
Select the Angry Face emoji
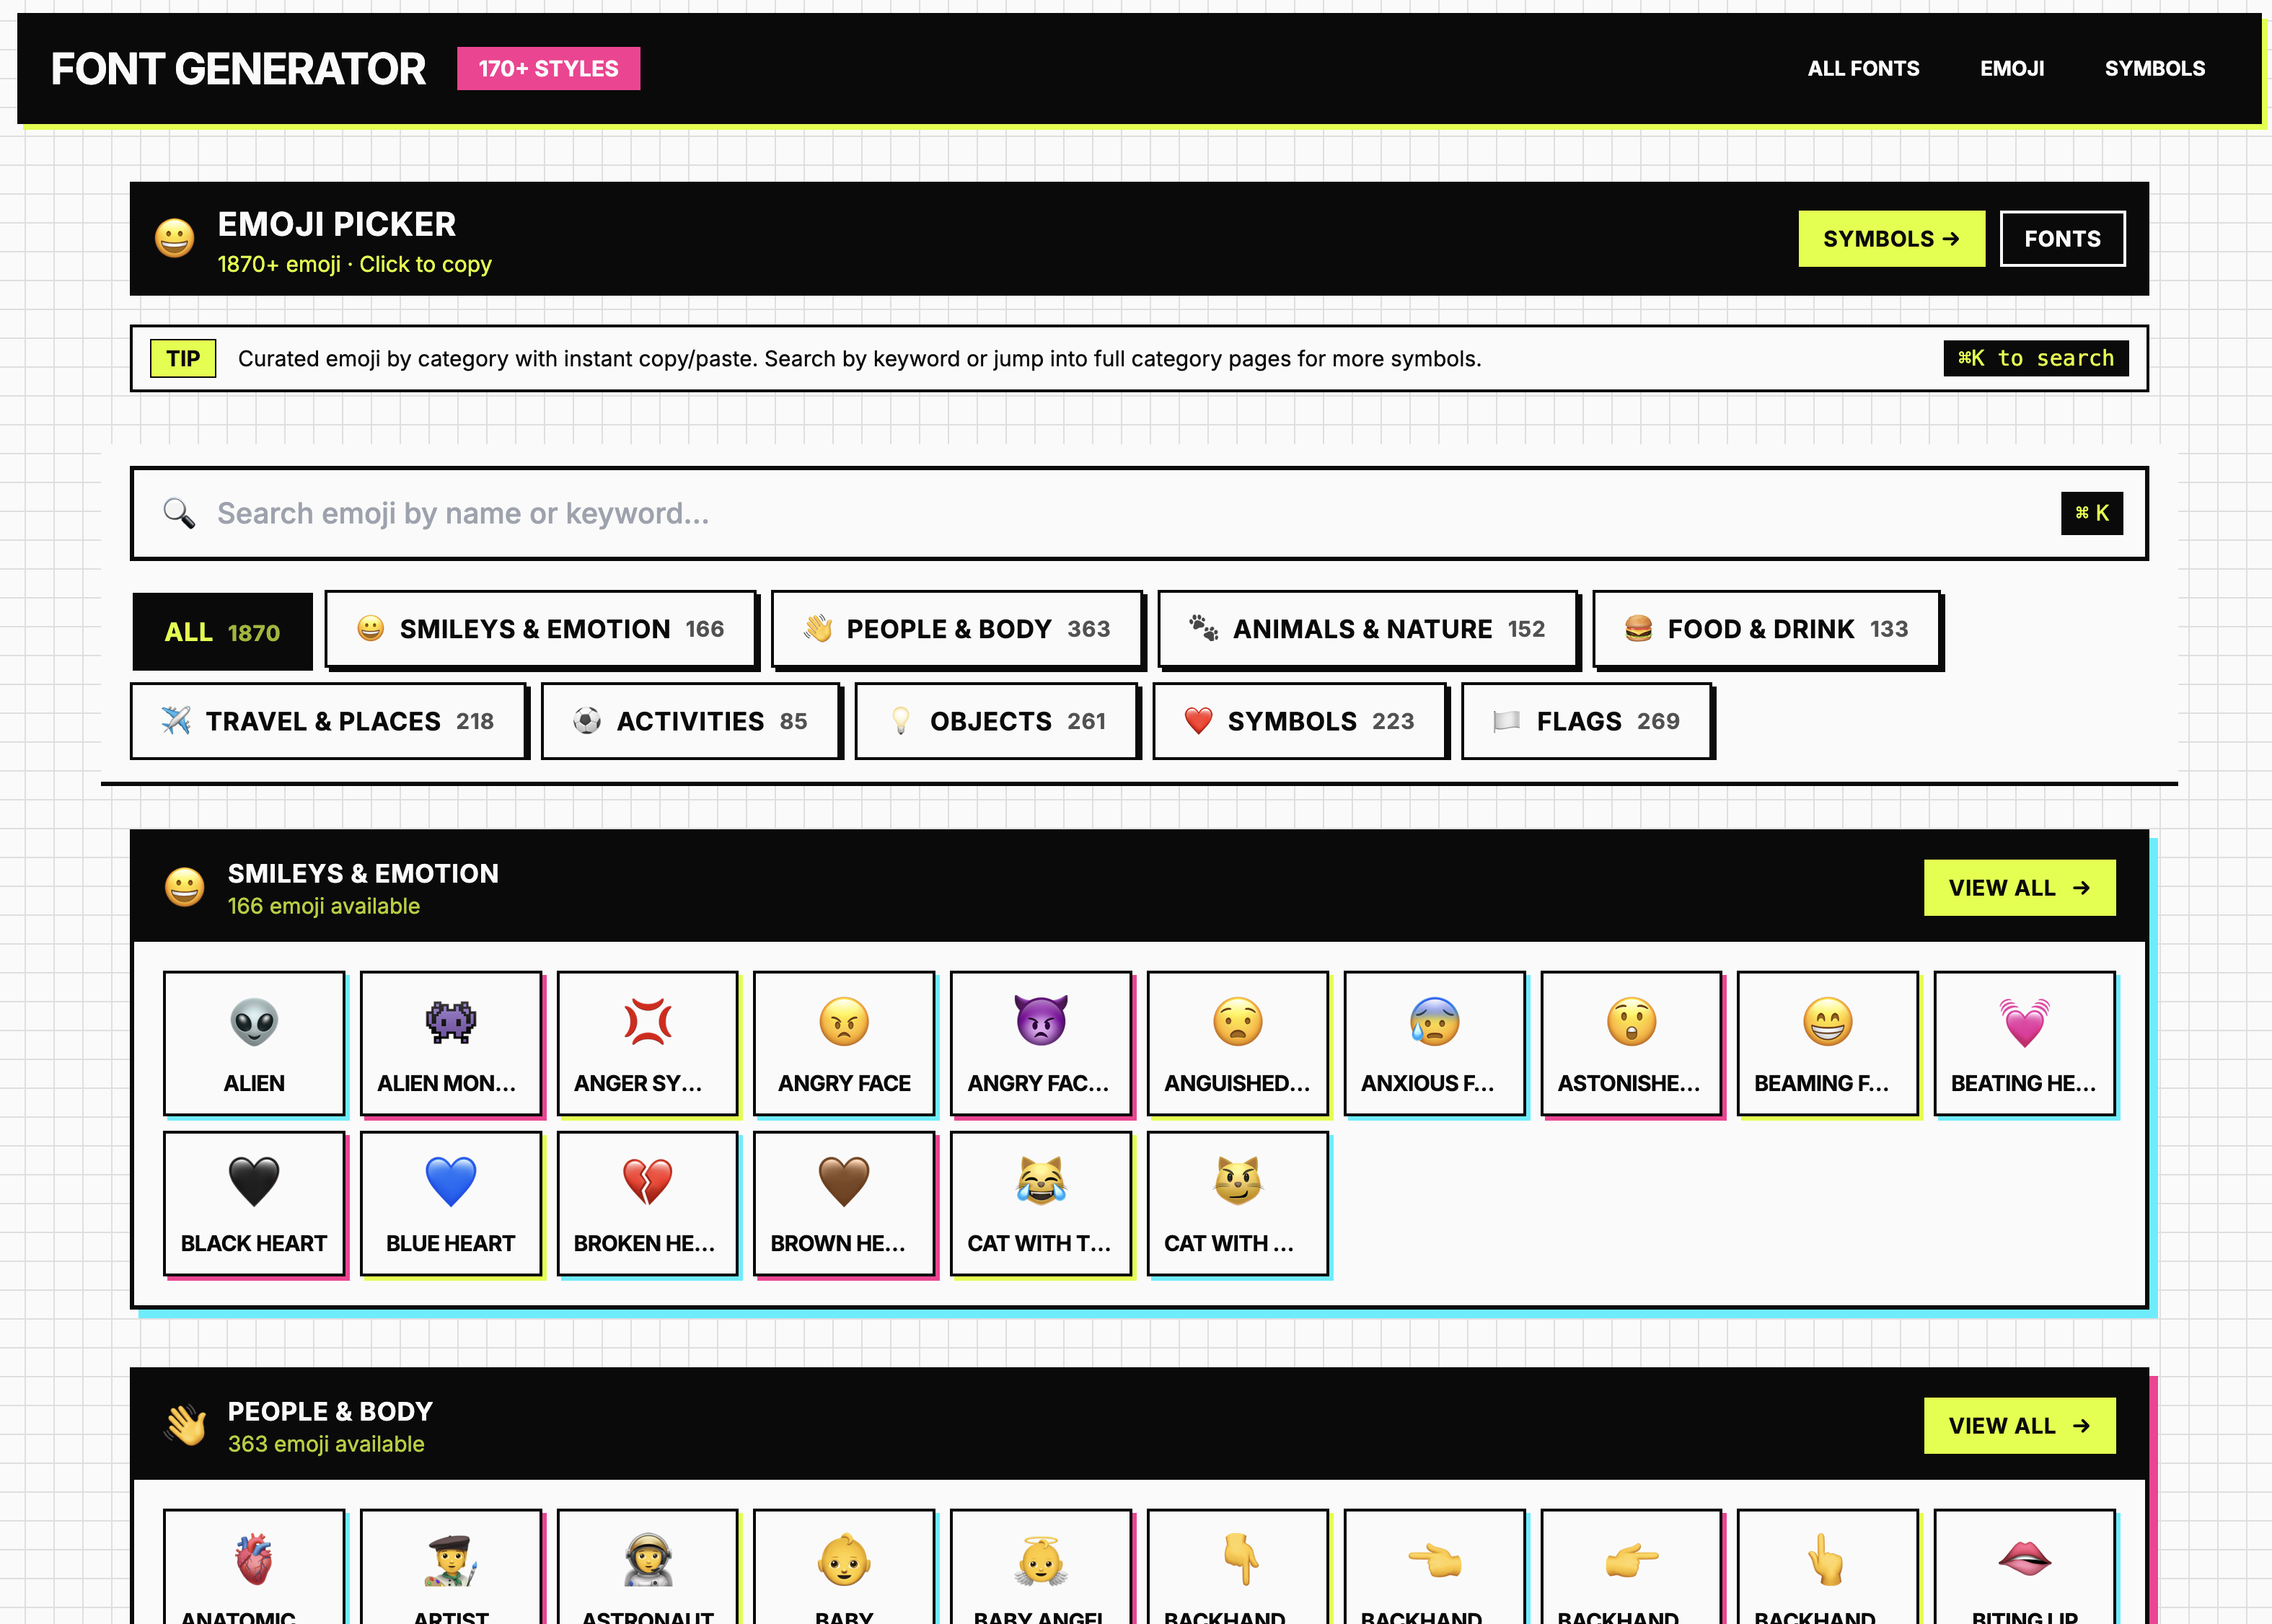(844, 1043)
